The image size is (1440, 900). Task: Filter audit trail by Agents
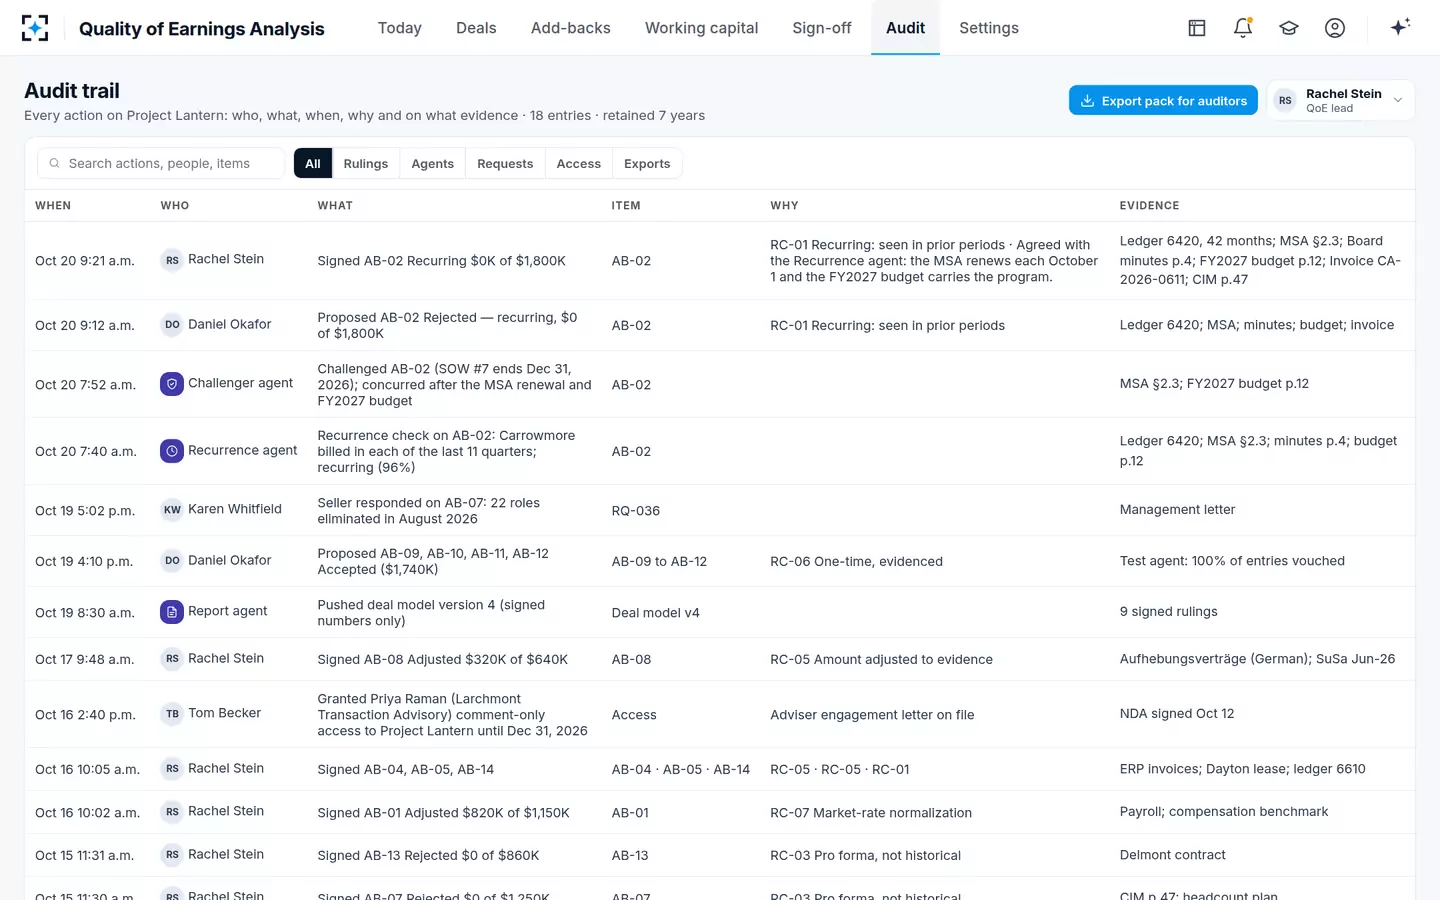click(x=433, y=163)
